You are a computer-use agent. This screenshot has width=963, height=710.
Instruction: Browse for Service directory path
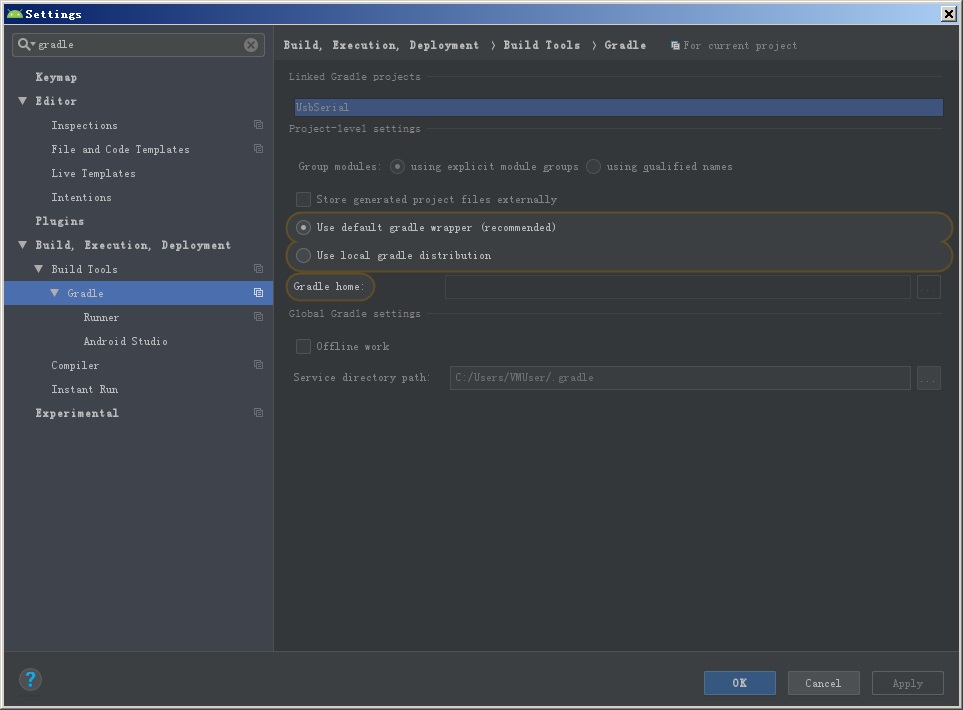pyautogui.click(x=928, y=378)
